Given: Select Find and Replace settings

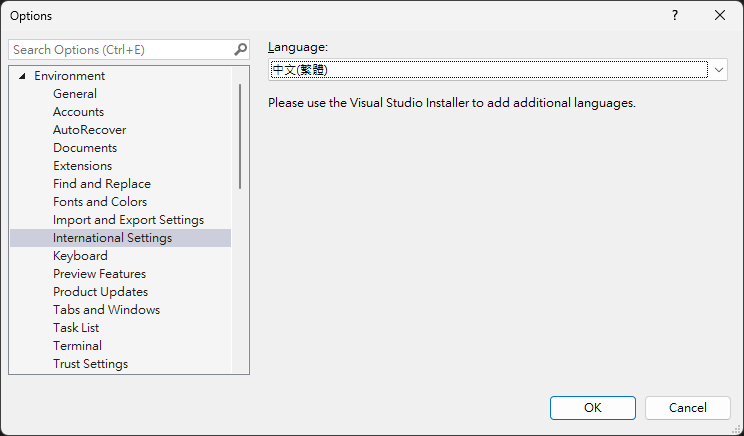Looking at the screenshot, I should [102, 184].
